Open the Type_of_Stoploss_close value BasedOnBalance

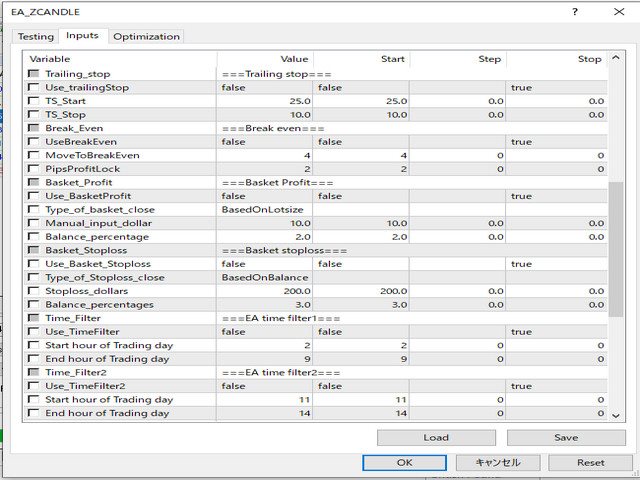coord(265,277)
